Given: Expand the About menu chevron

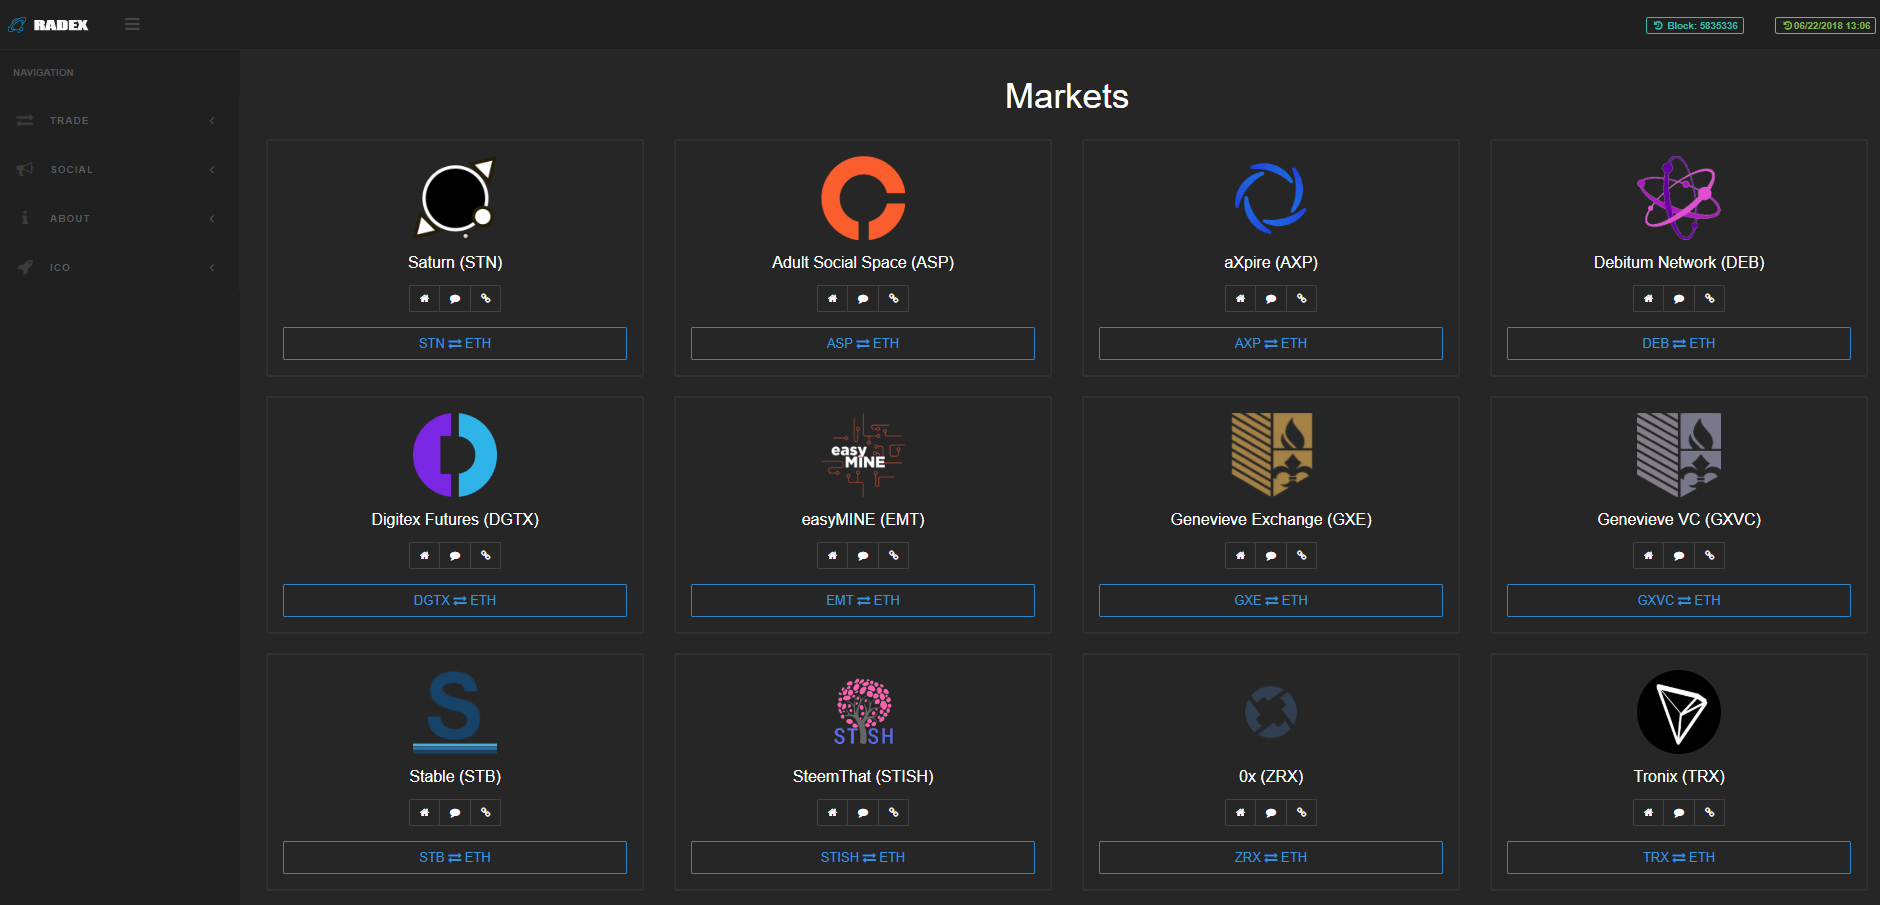Looking at the screenshot, I should (x=212, y=219).
